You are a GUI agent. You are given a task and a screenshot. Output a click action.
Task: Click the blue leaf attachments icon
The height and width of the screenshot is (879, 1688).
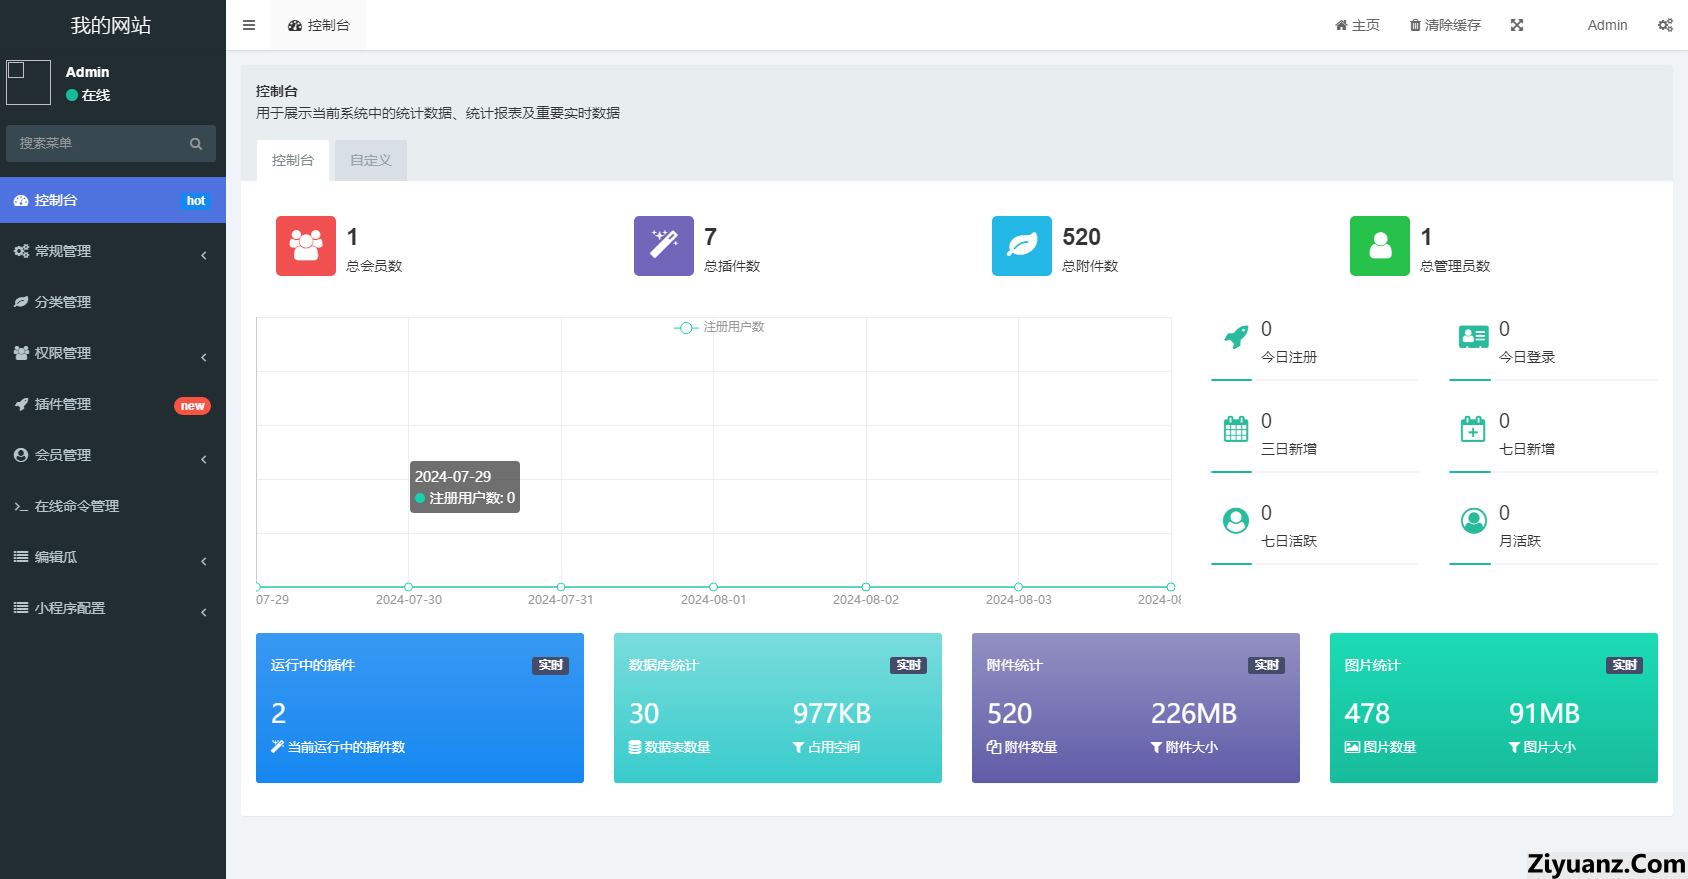coord(1022,246)
